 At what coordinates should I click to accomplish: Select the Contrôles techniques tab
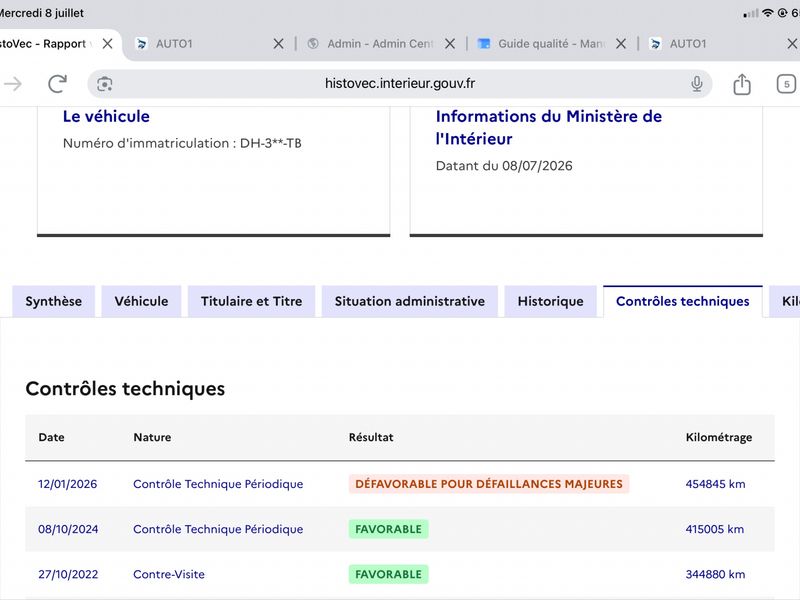(683, 302)
